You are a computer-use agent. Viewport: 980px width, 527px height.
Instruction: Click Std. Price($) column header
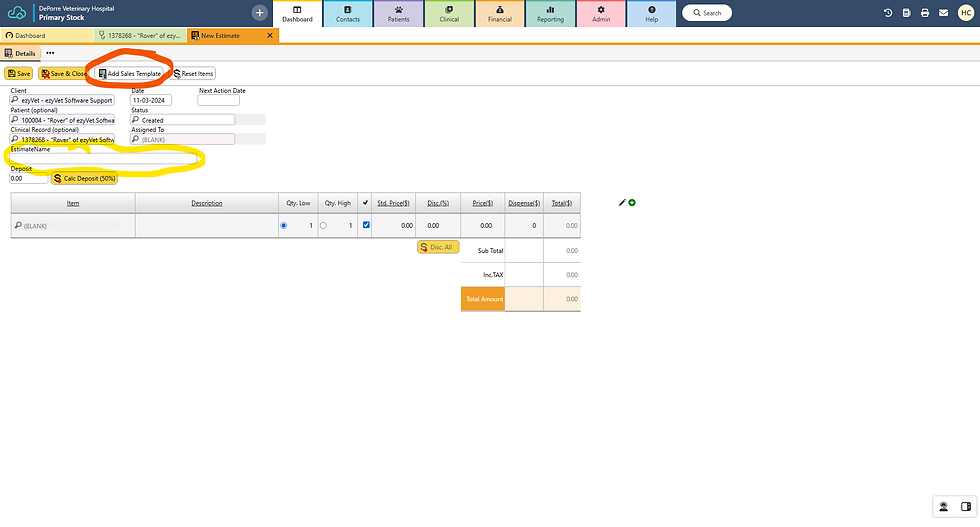tap(393, 203)
